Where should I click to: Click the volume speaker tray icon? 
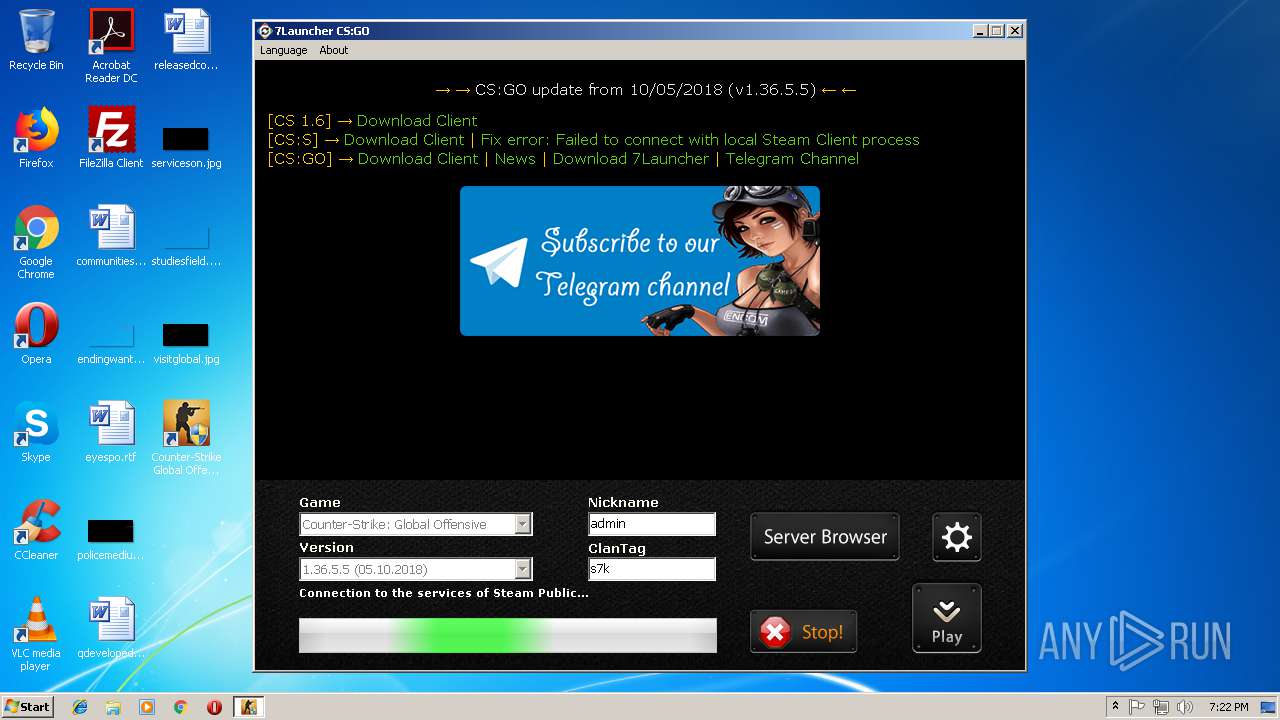1185,707
